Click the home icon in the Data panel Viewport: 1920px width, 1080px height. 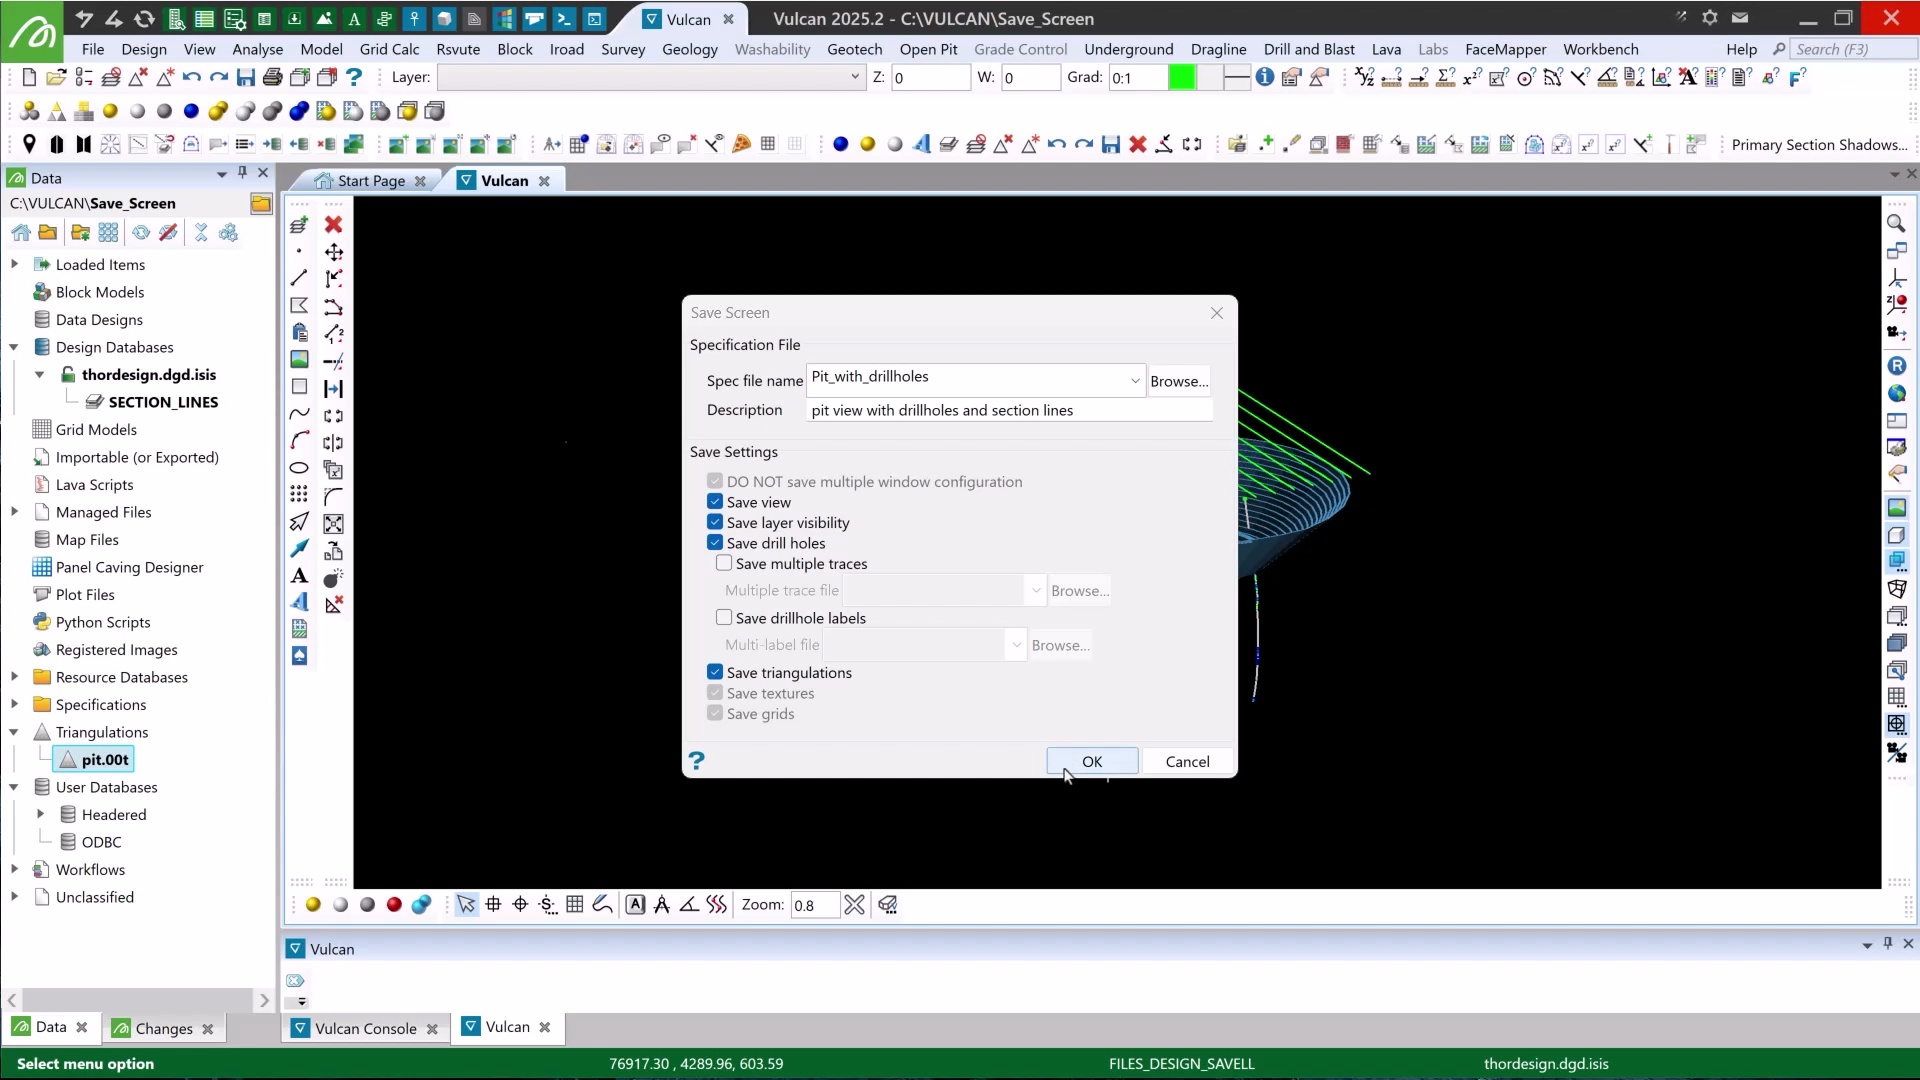coord(21,233)
